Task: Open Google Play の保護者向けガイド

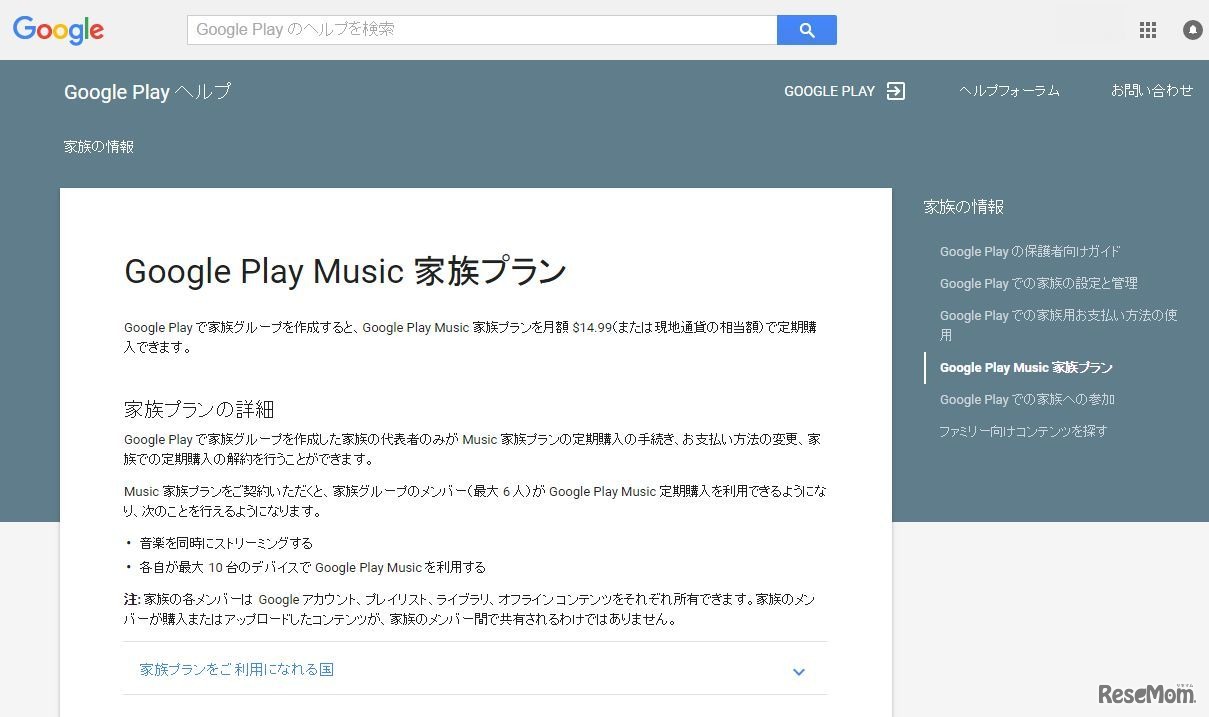Action: pyautogui.click(x=1030, y=251)
